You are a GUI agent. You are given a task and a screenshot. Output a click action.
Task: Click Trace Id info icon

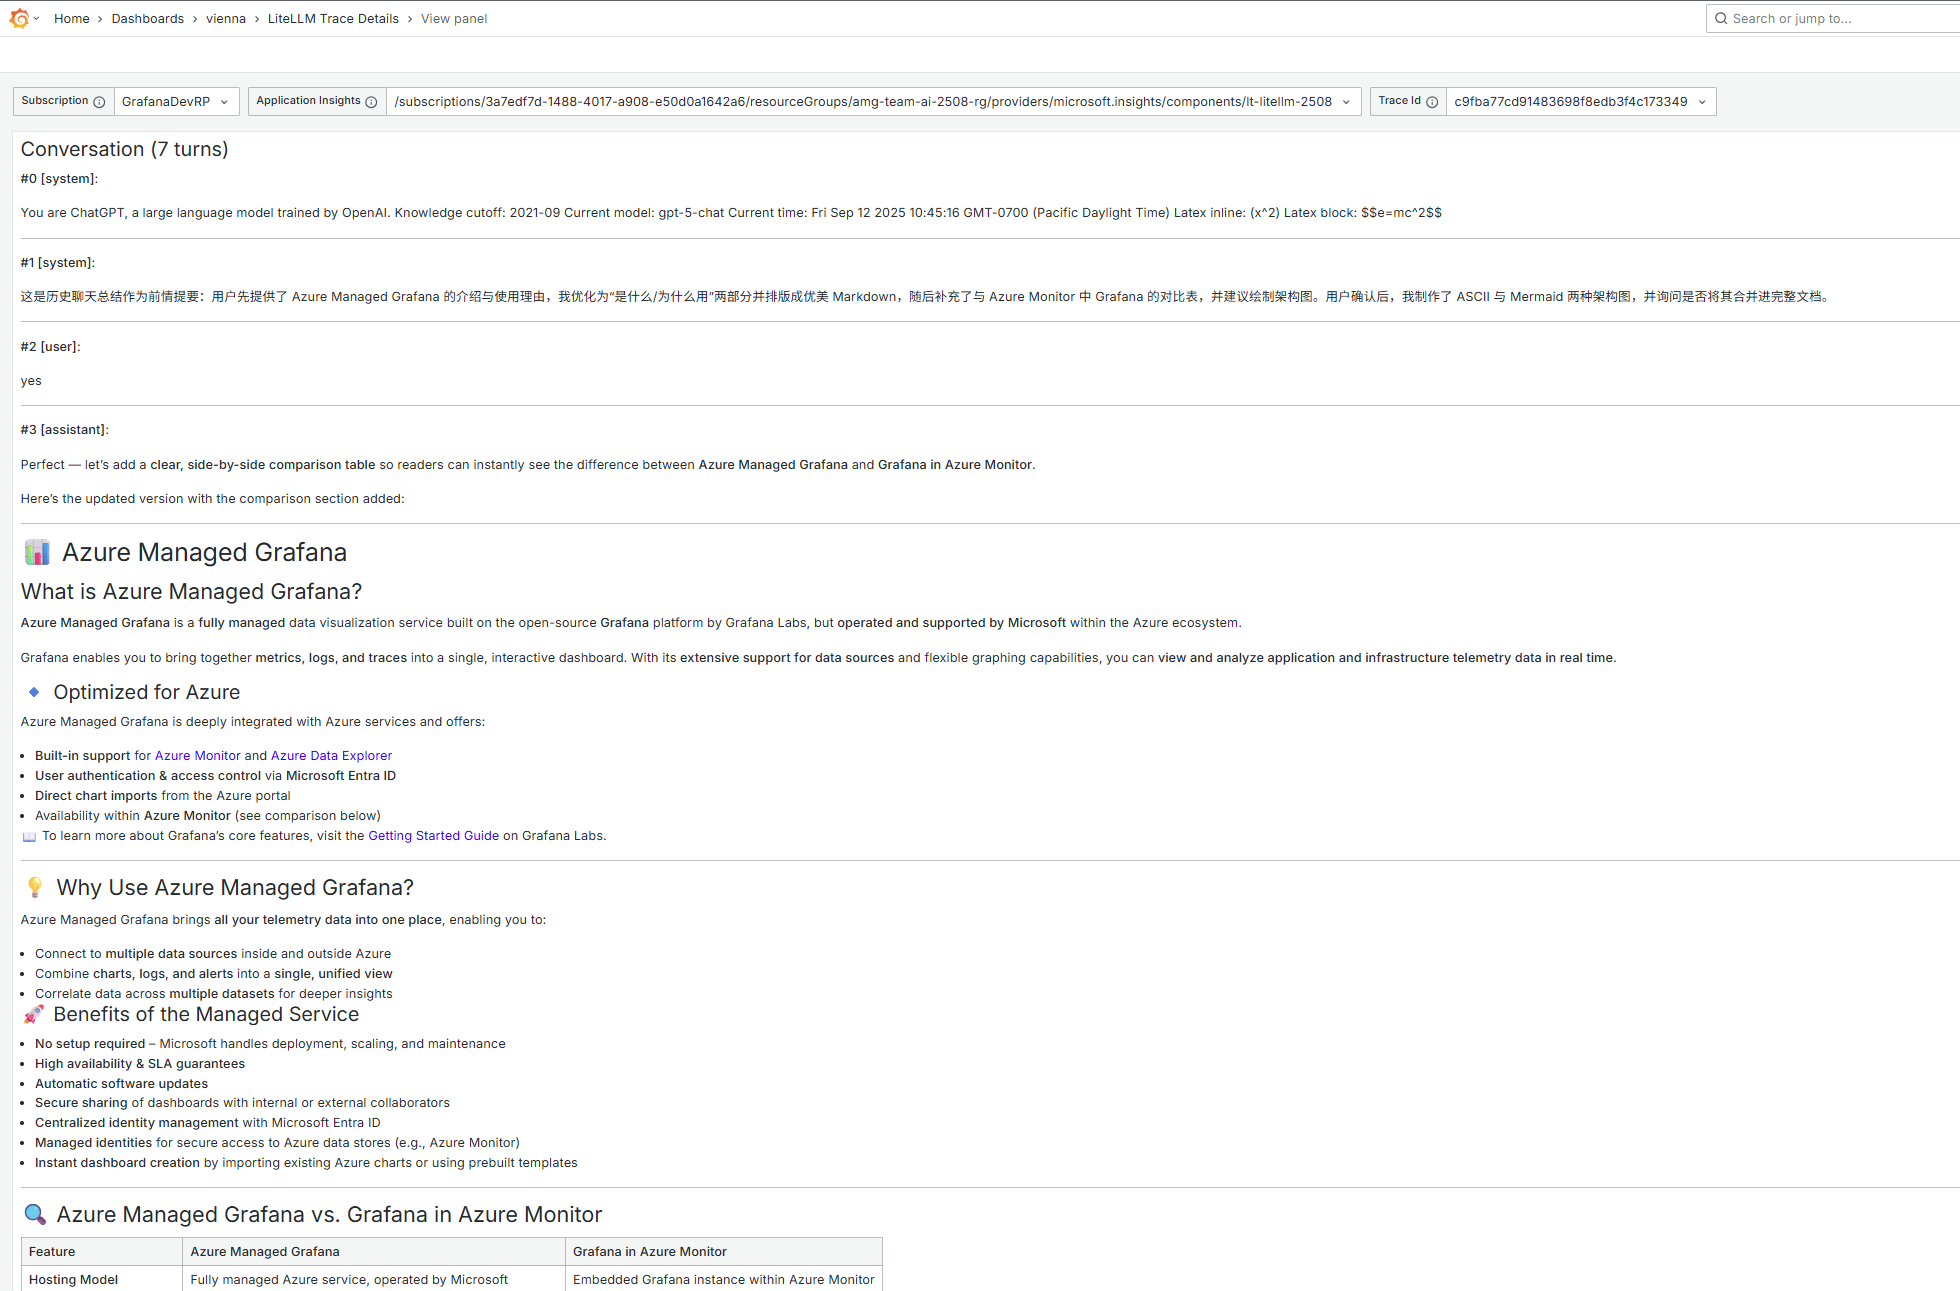[1432, 102]
